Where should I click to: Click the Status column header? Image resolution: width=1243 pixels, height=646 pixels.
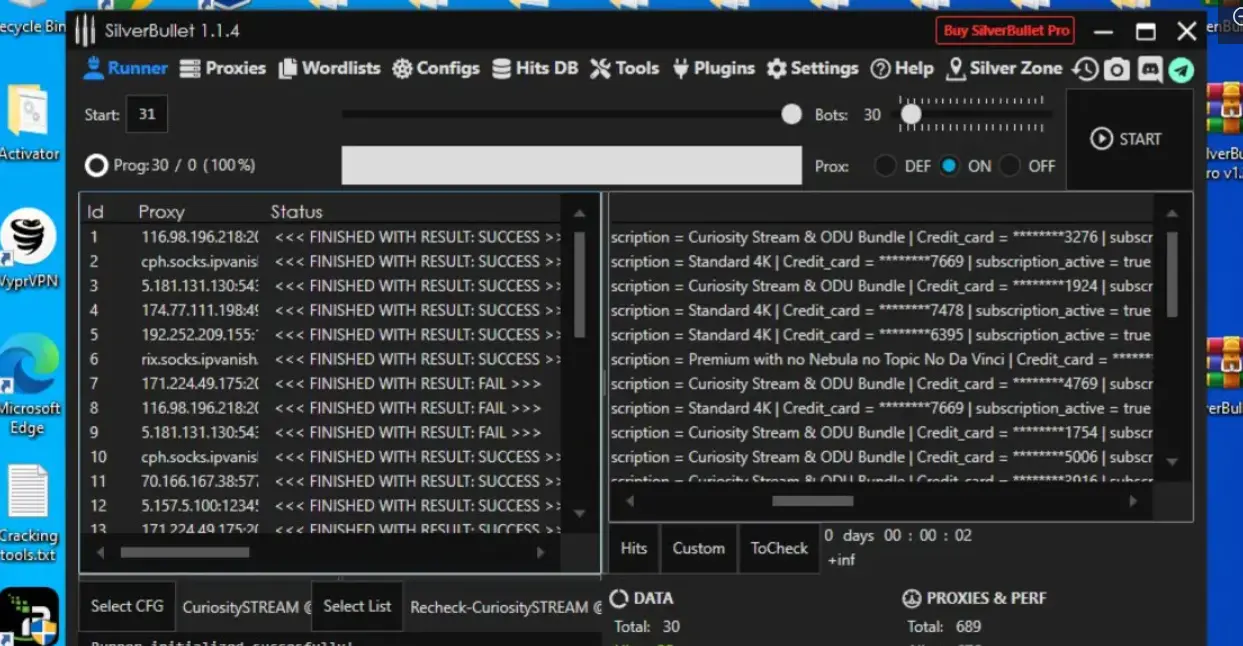[x=296, y=212]
